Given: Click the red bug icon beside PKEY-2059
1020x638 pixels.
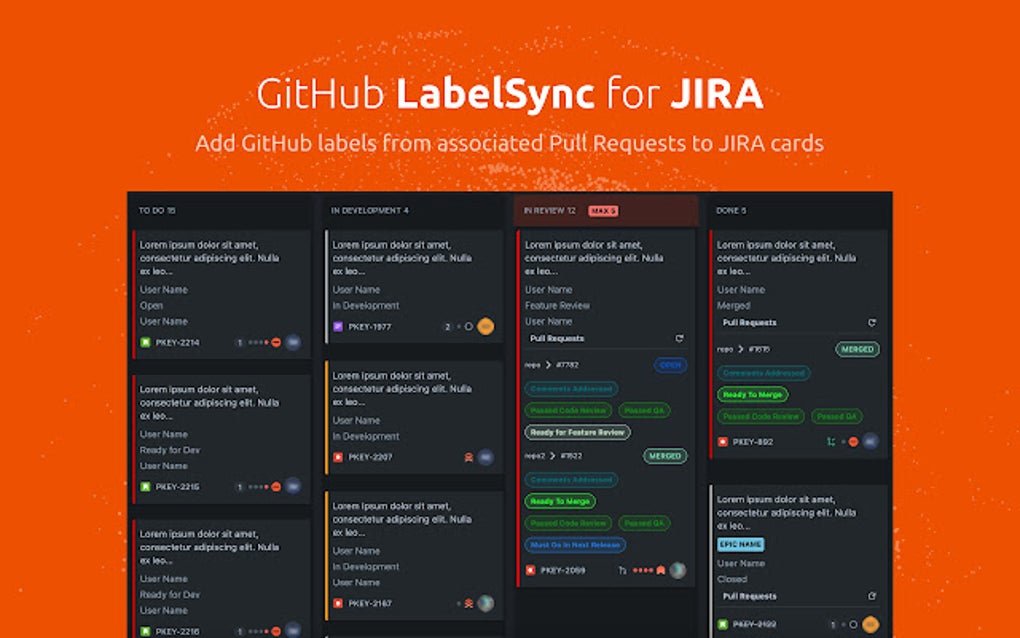Looking at the screenshot, I should [530, 570].
